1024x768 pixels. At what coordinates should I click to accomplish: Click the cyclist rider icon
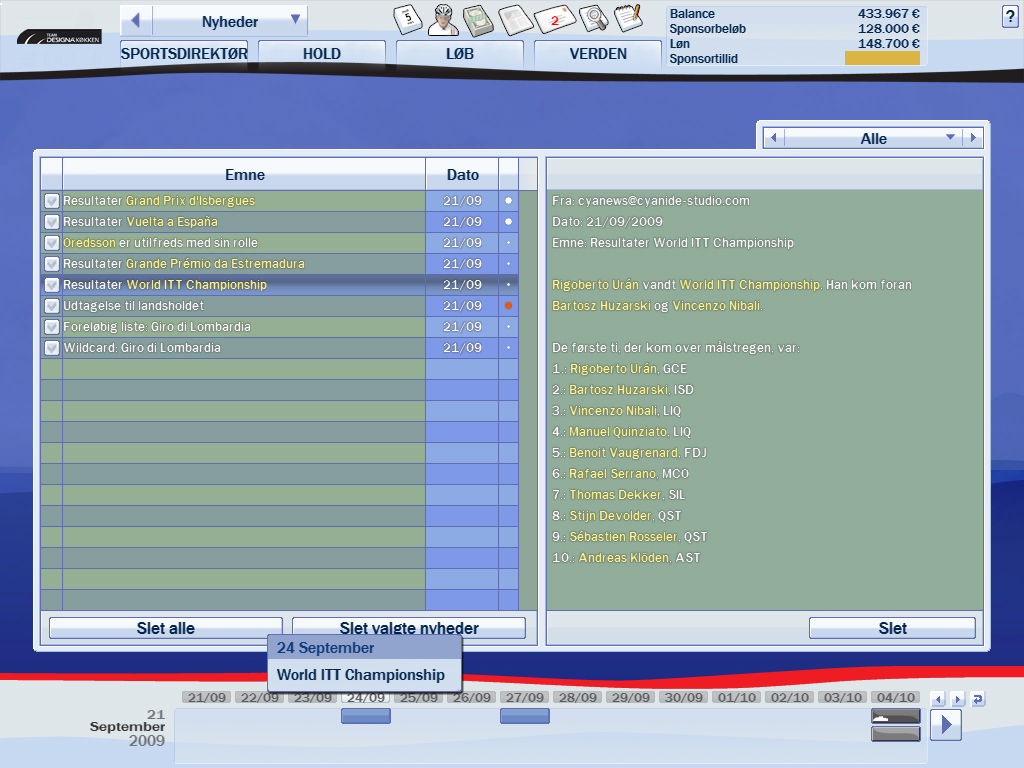[x=444, y=18]
